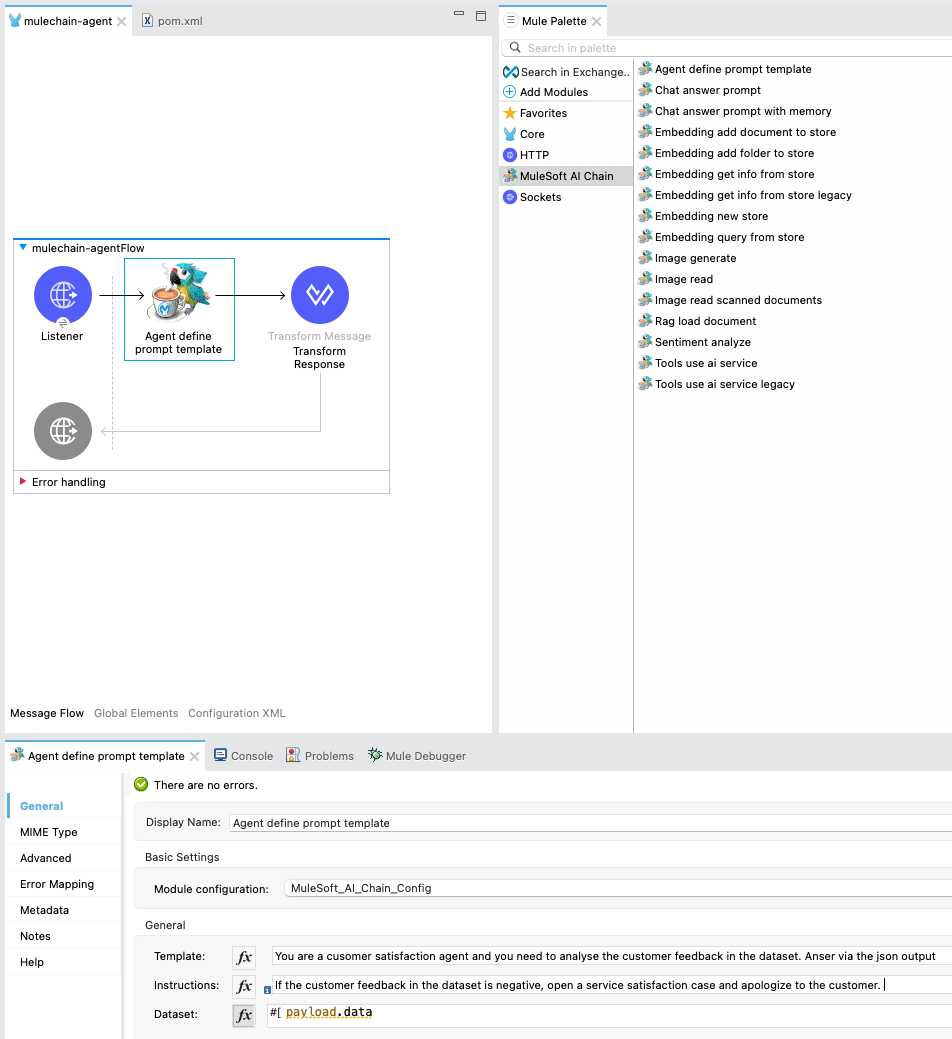
Task: Select the Agent define prompt template parrot icon
Action: [x=179, y=296]
